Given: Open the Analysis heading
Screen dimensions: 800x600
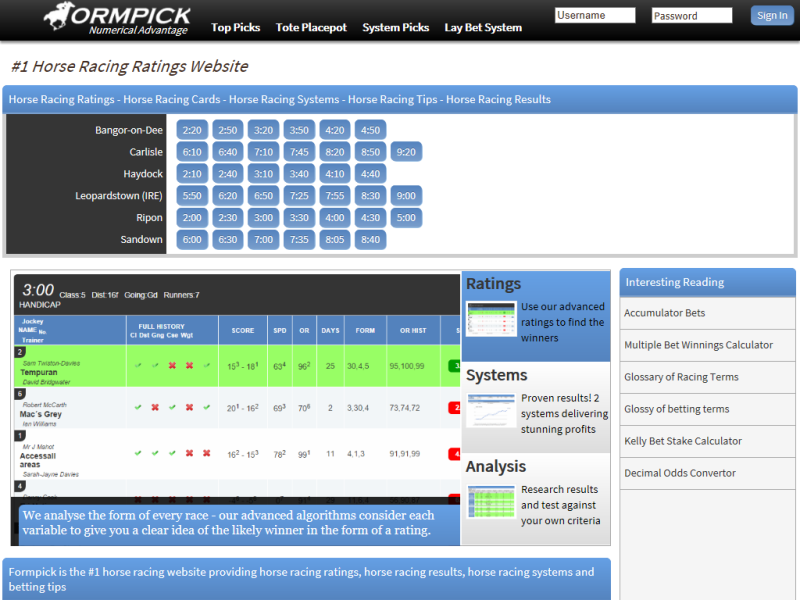Looking at the screenshot, I should 496,466.
